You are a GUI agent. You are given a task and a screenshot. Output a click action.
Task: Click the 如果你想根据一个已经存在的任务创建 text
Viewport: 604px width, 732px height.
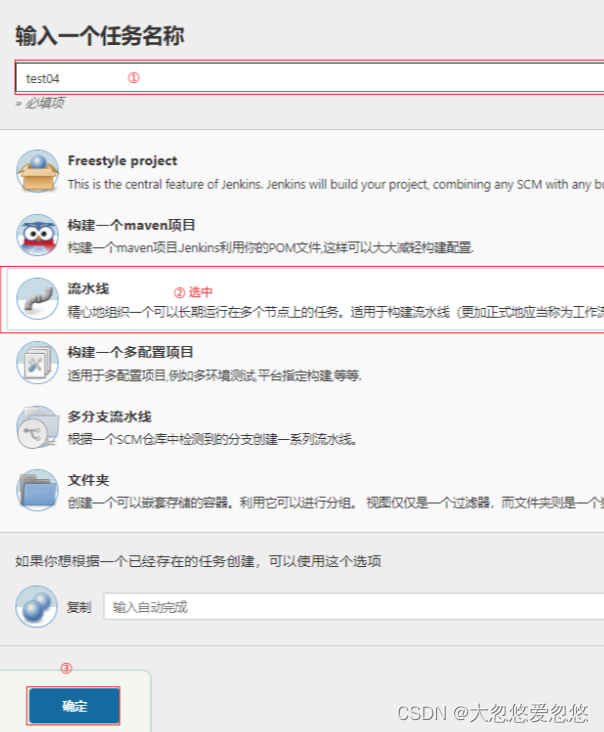click(x=198, y=561)
